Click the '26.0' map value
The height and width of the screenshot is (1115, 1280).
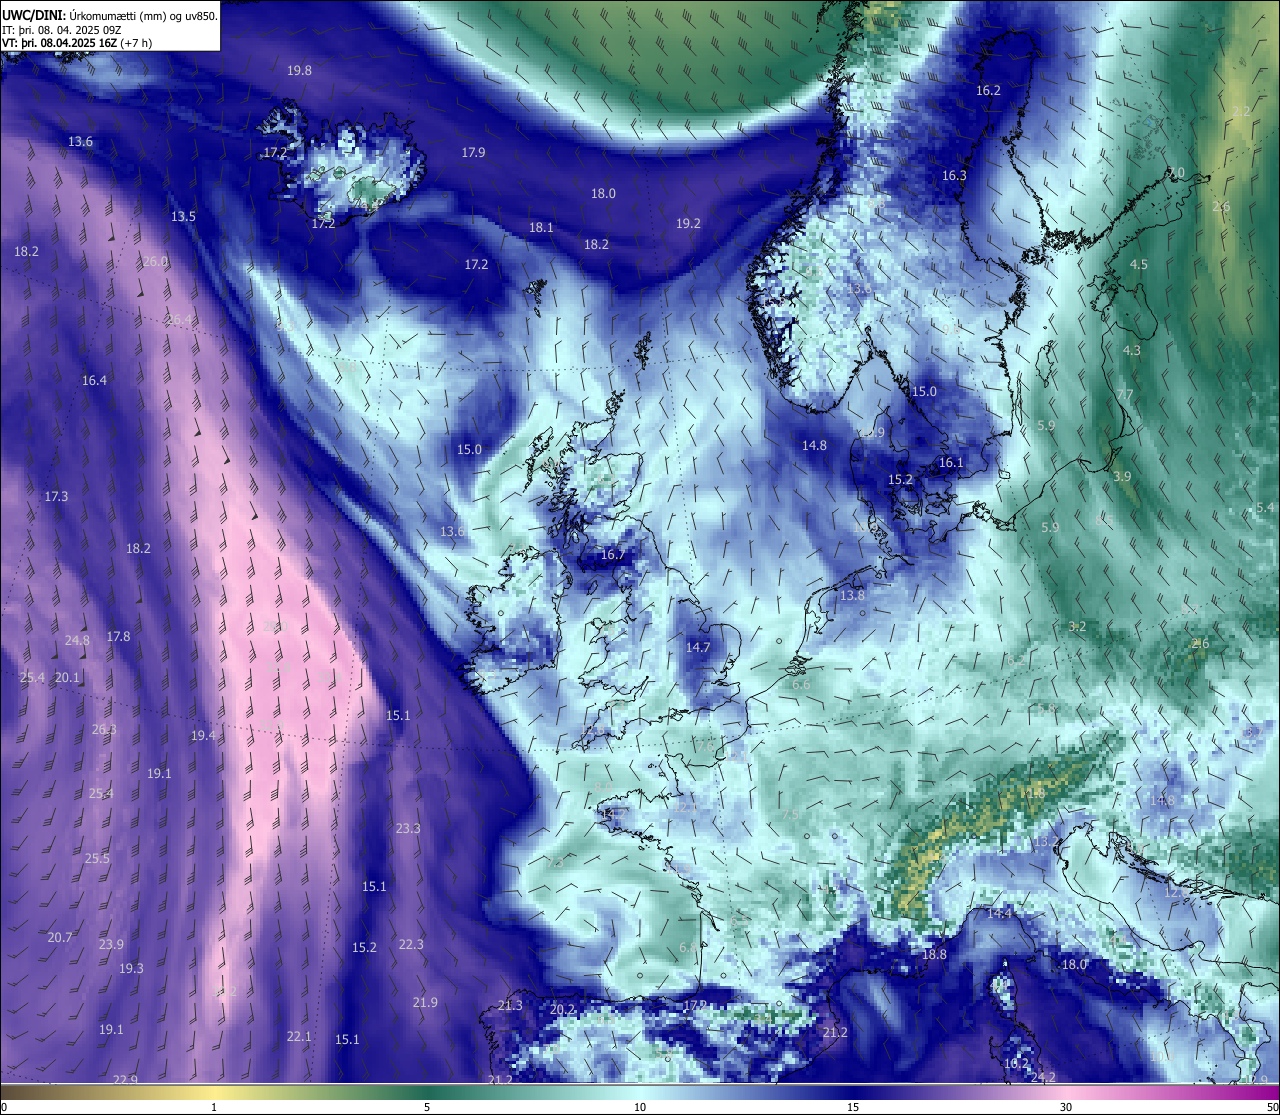(155, 261)
